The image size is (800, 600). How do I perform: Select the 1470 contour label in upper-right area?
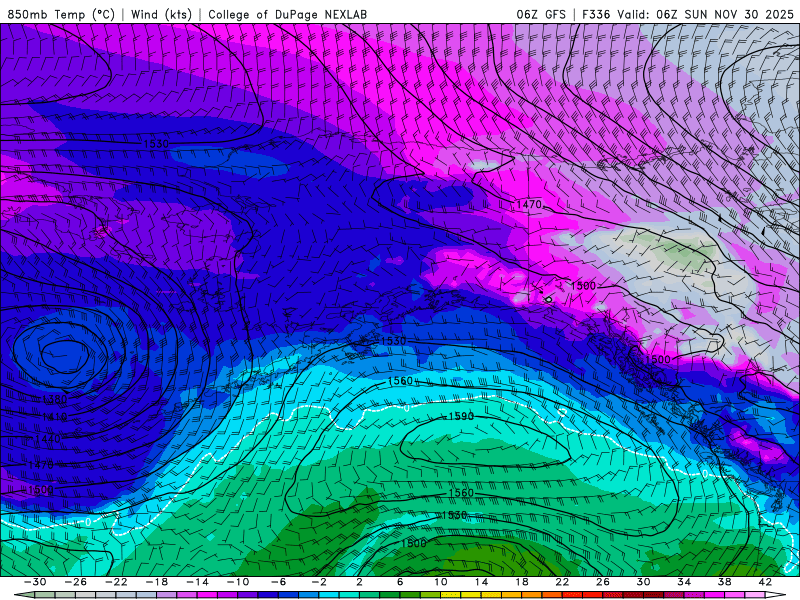[x=529, y=205]
